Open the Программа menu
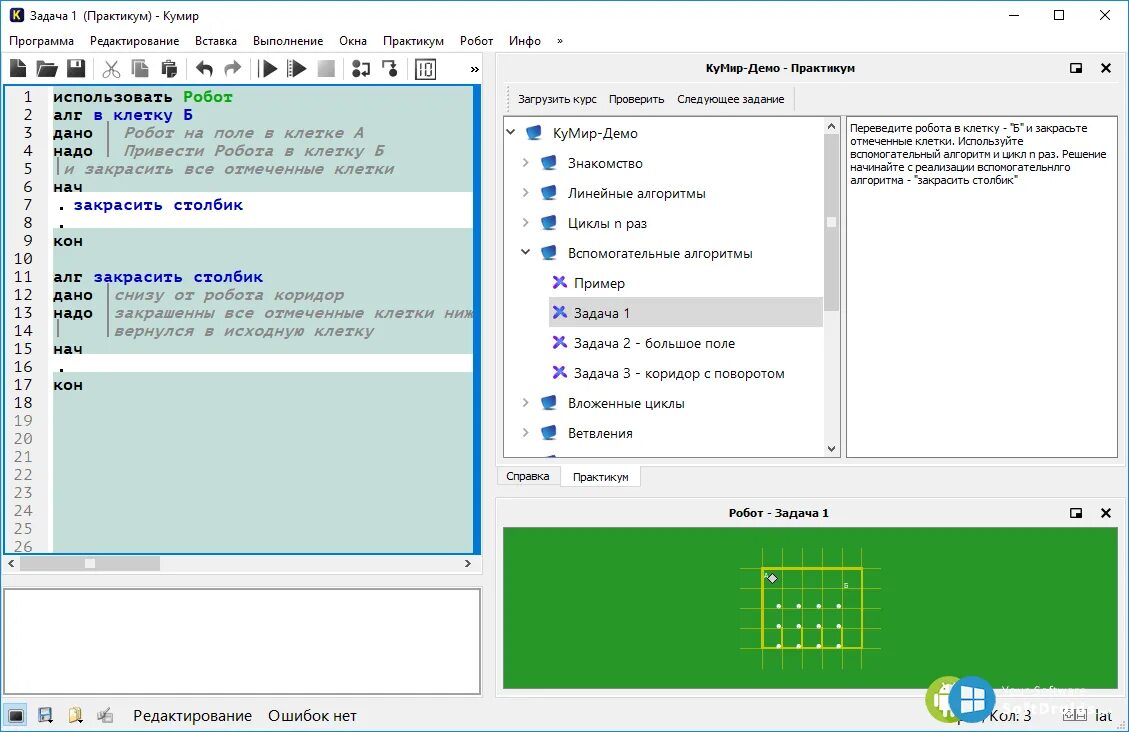Screen dimensions: 1129x732 coord(41,41)
